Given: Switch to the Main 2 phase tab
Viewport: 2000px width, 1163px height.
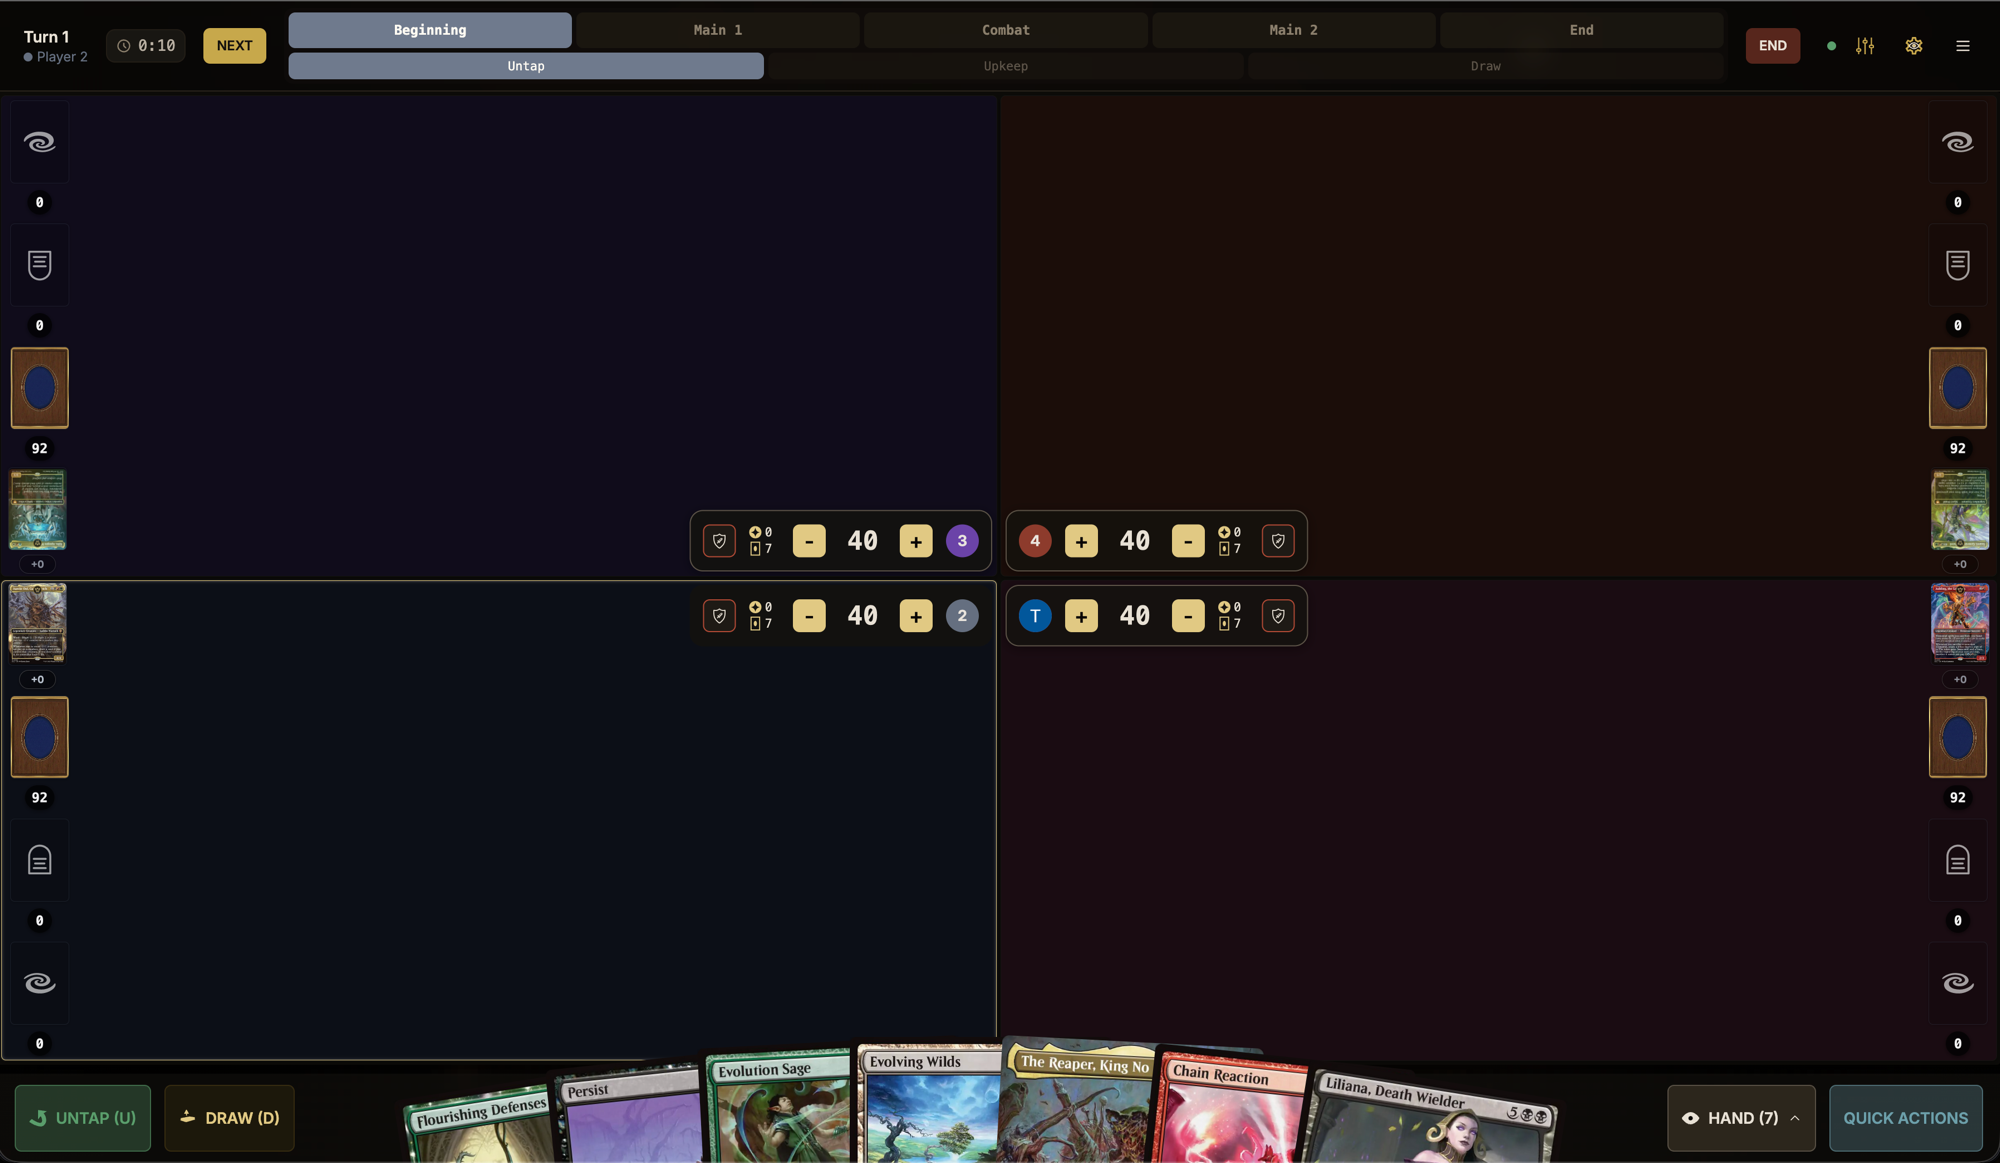Looking at the screenshot, I should 1294,30.
